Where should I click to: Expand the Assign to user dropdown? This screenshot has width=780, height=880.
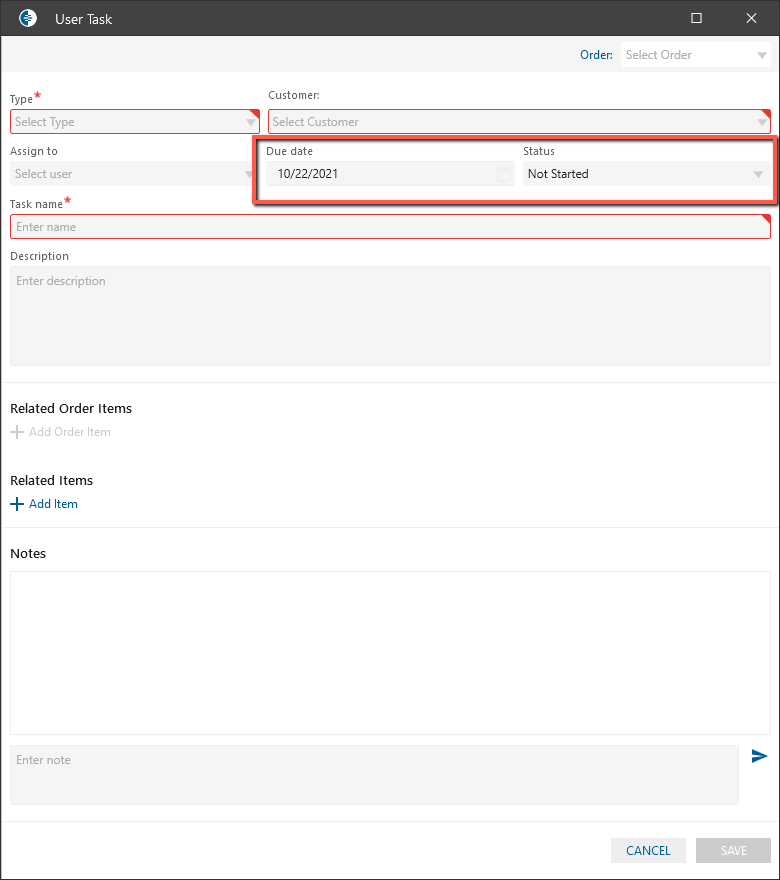click(x=249, y=175)
